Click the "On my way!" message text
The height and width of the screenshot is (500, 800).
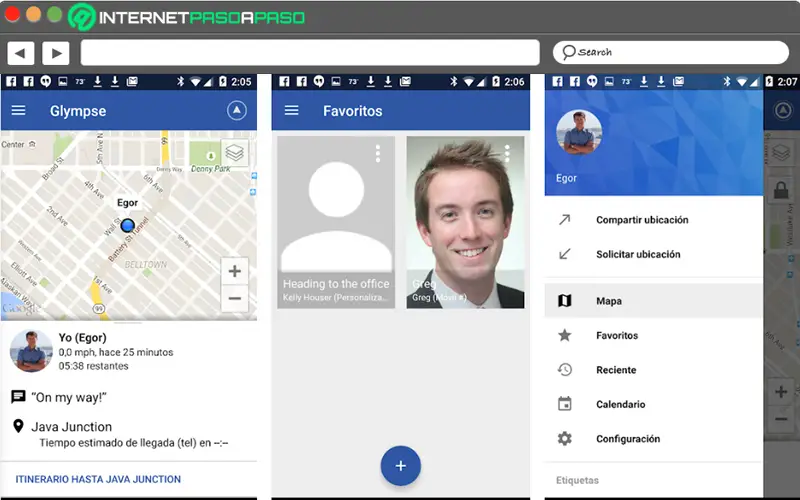pos(69,397)
